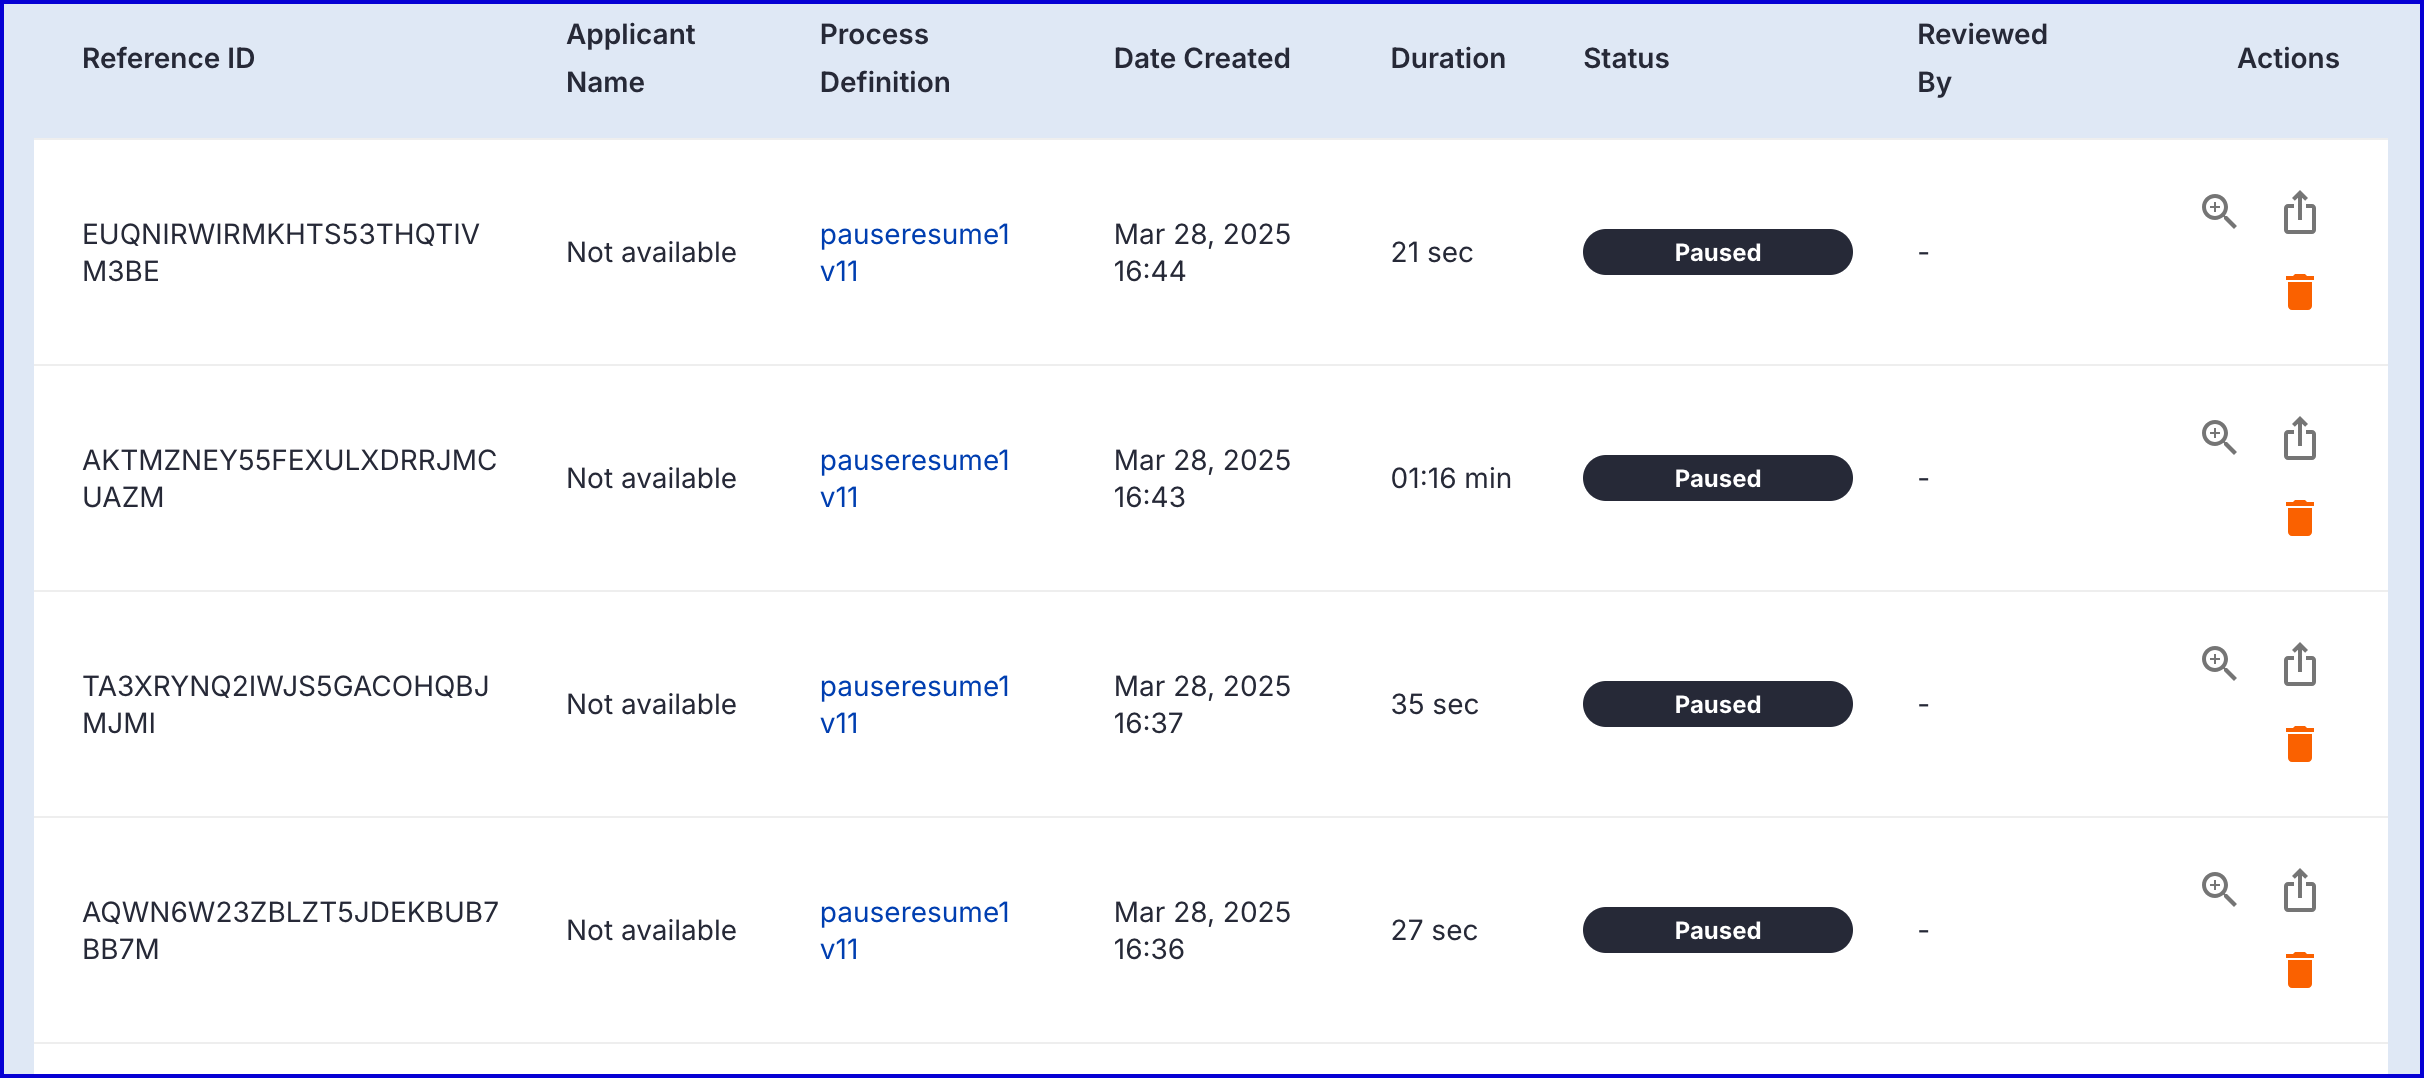Click the Paused status badge for the 21 sec row
This screenshot has width=2424, height=1078.
click(1716, 252)
